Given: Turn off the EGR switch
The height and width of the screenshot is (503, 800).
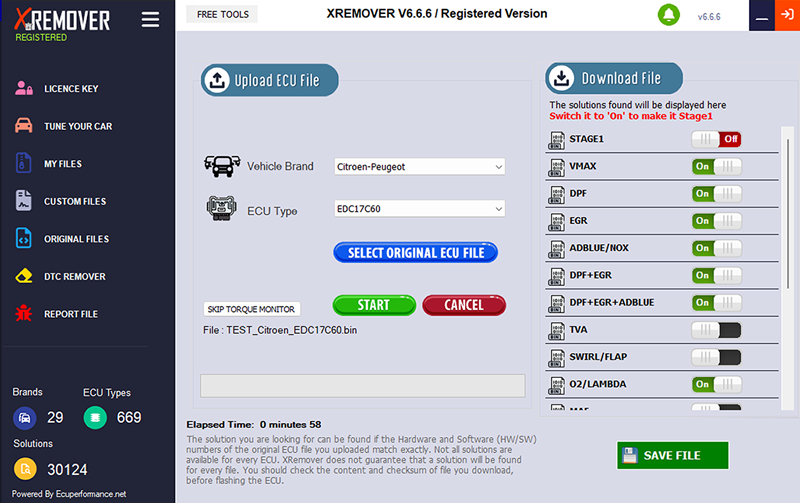Looking at the screenshot, I should click(x=716, y=221).
